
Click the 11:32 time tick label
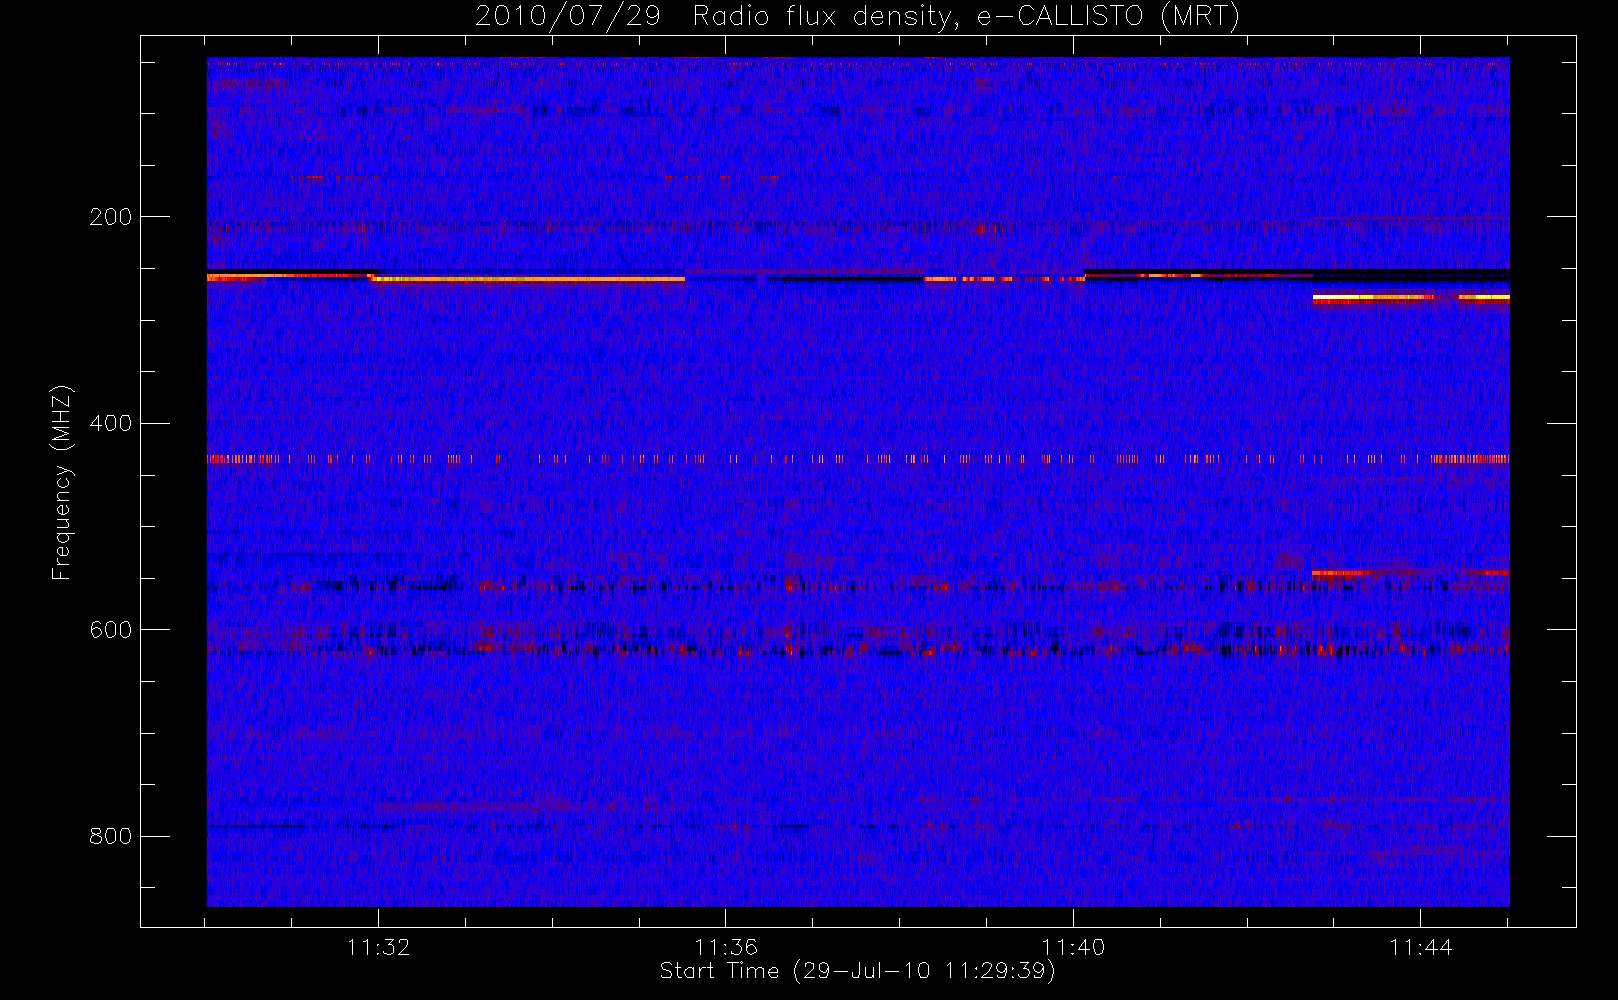tap(379, 947)
